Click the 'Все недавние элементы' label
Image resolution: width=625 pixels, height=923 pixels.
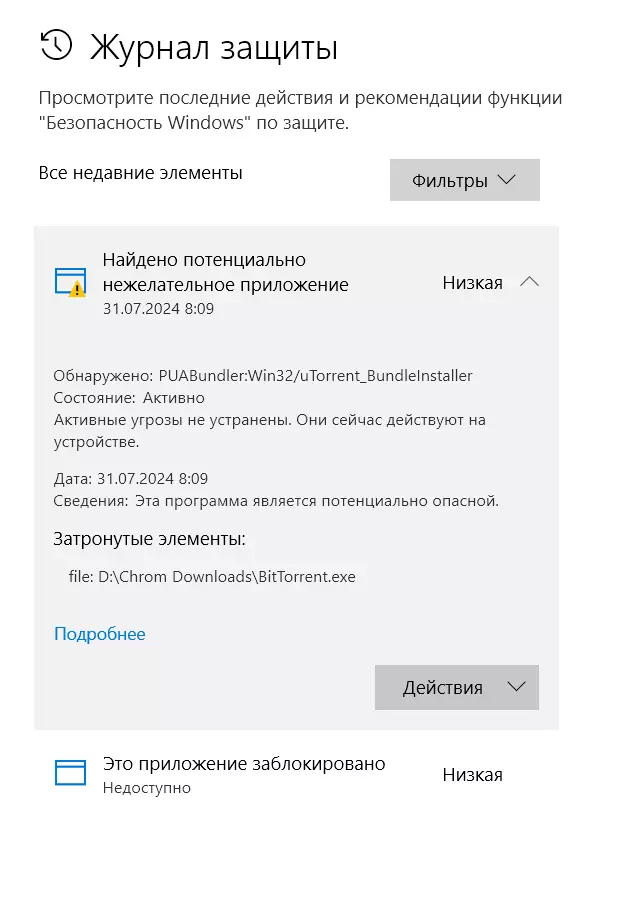coord(141,172)
